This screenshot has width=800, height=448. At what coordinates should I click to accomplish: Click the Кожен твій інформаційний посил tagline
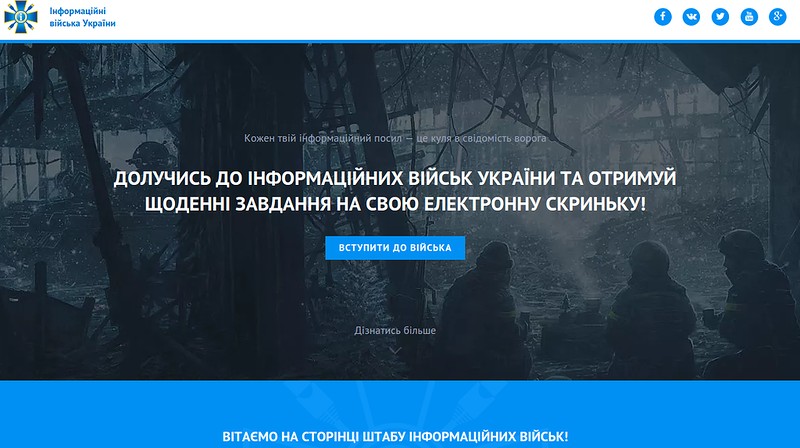[x=395, y=138]
